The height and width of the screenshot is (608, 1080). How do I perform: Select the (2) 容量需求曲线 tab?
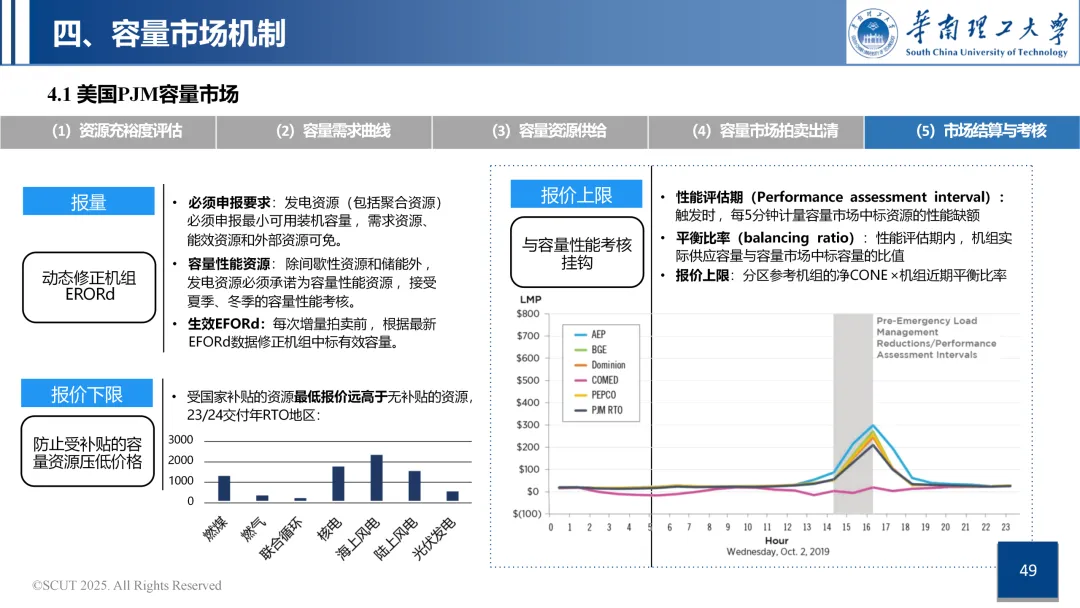point(324,132)
